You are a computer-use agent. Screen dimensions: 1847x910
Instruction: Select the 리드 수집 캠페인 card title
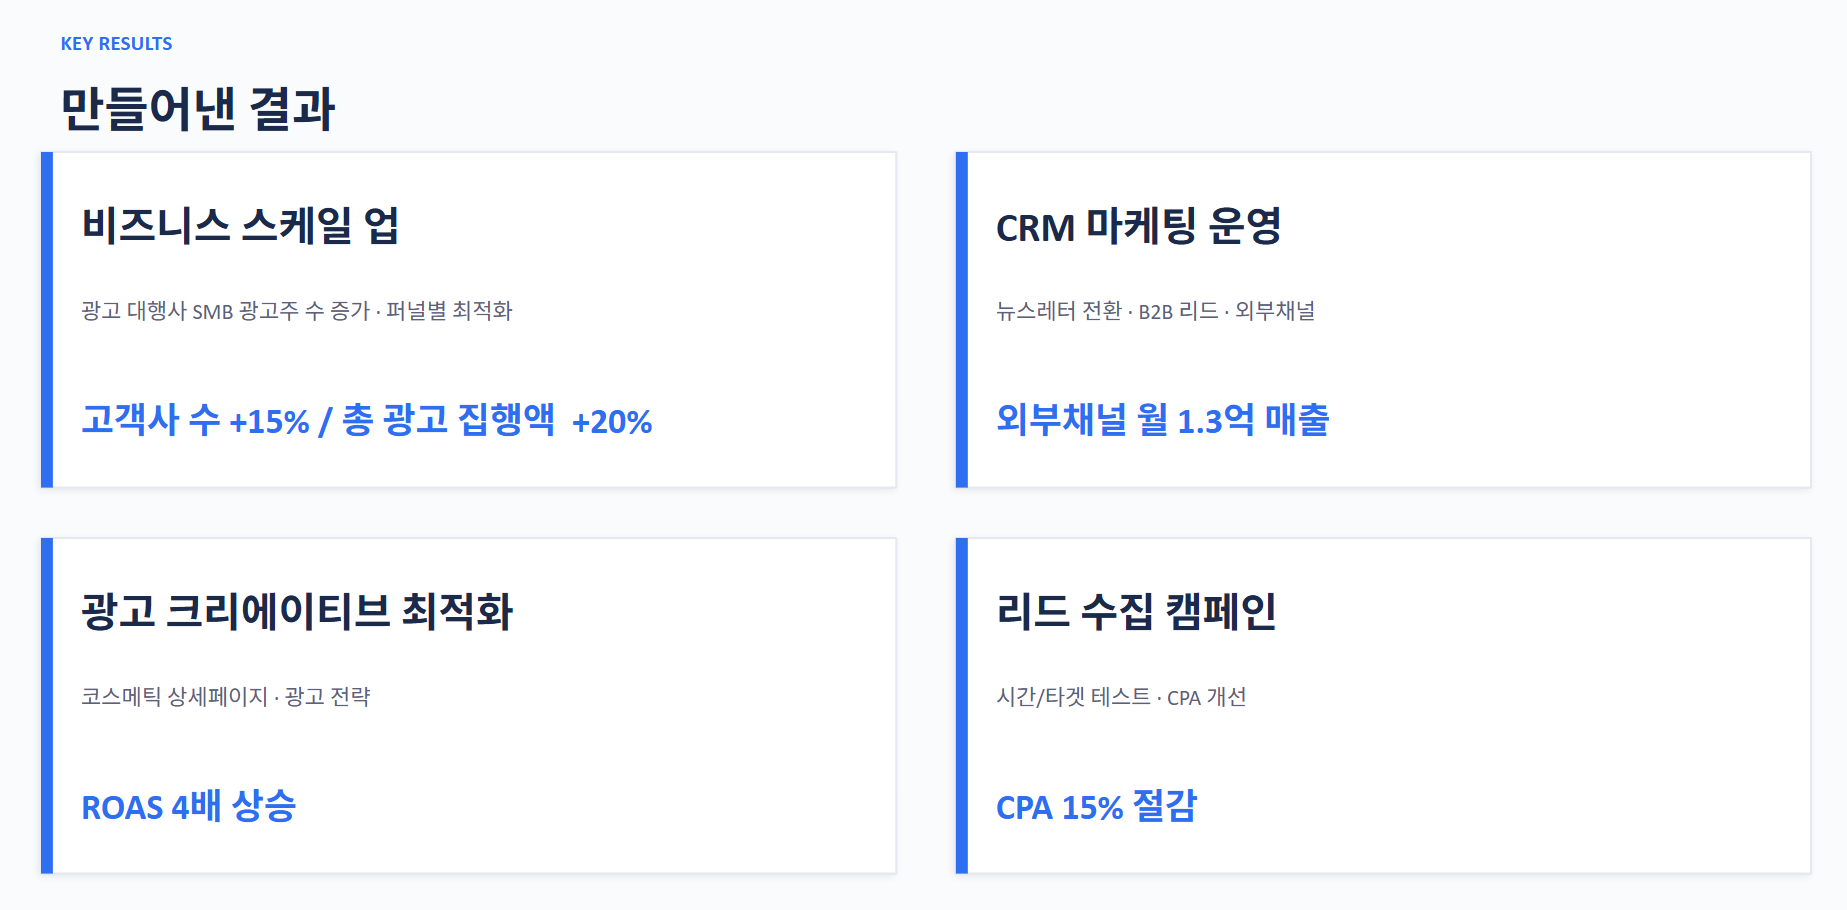[1136, 612]
